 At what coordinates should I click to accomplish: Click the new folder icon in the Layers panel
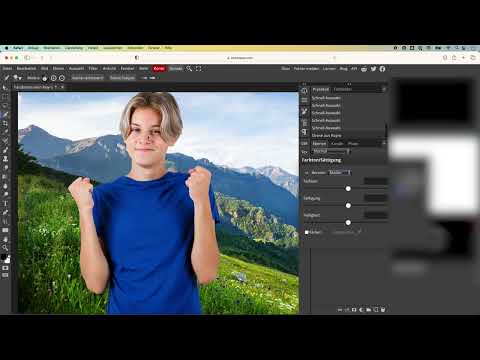coord(369,310)
